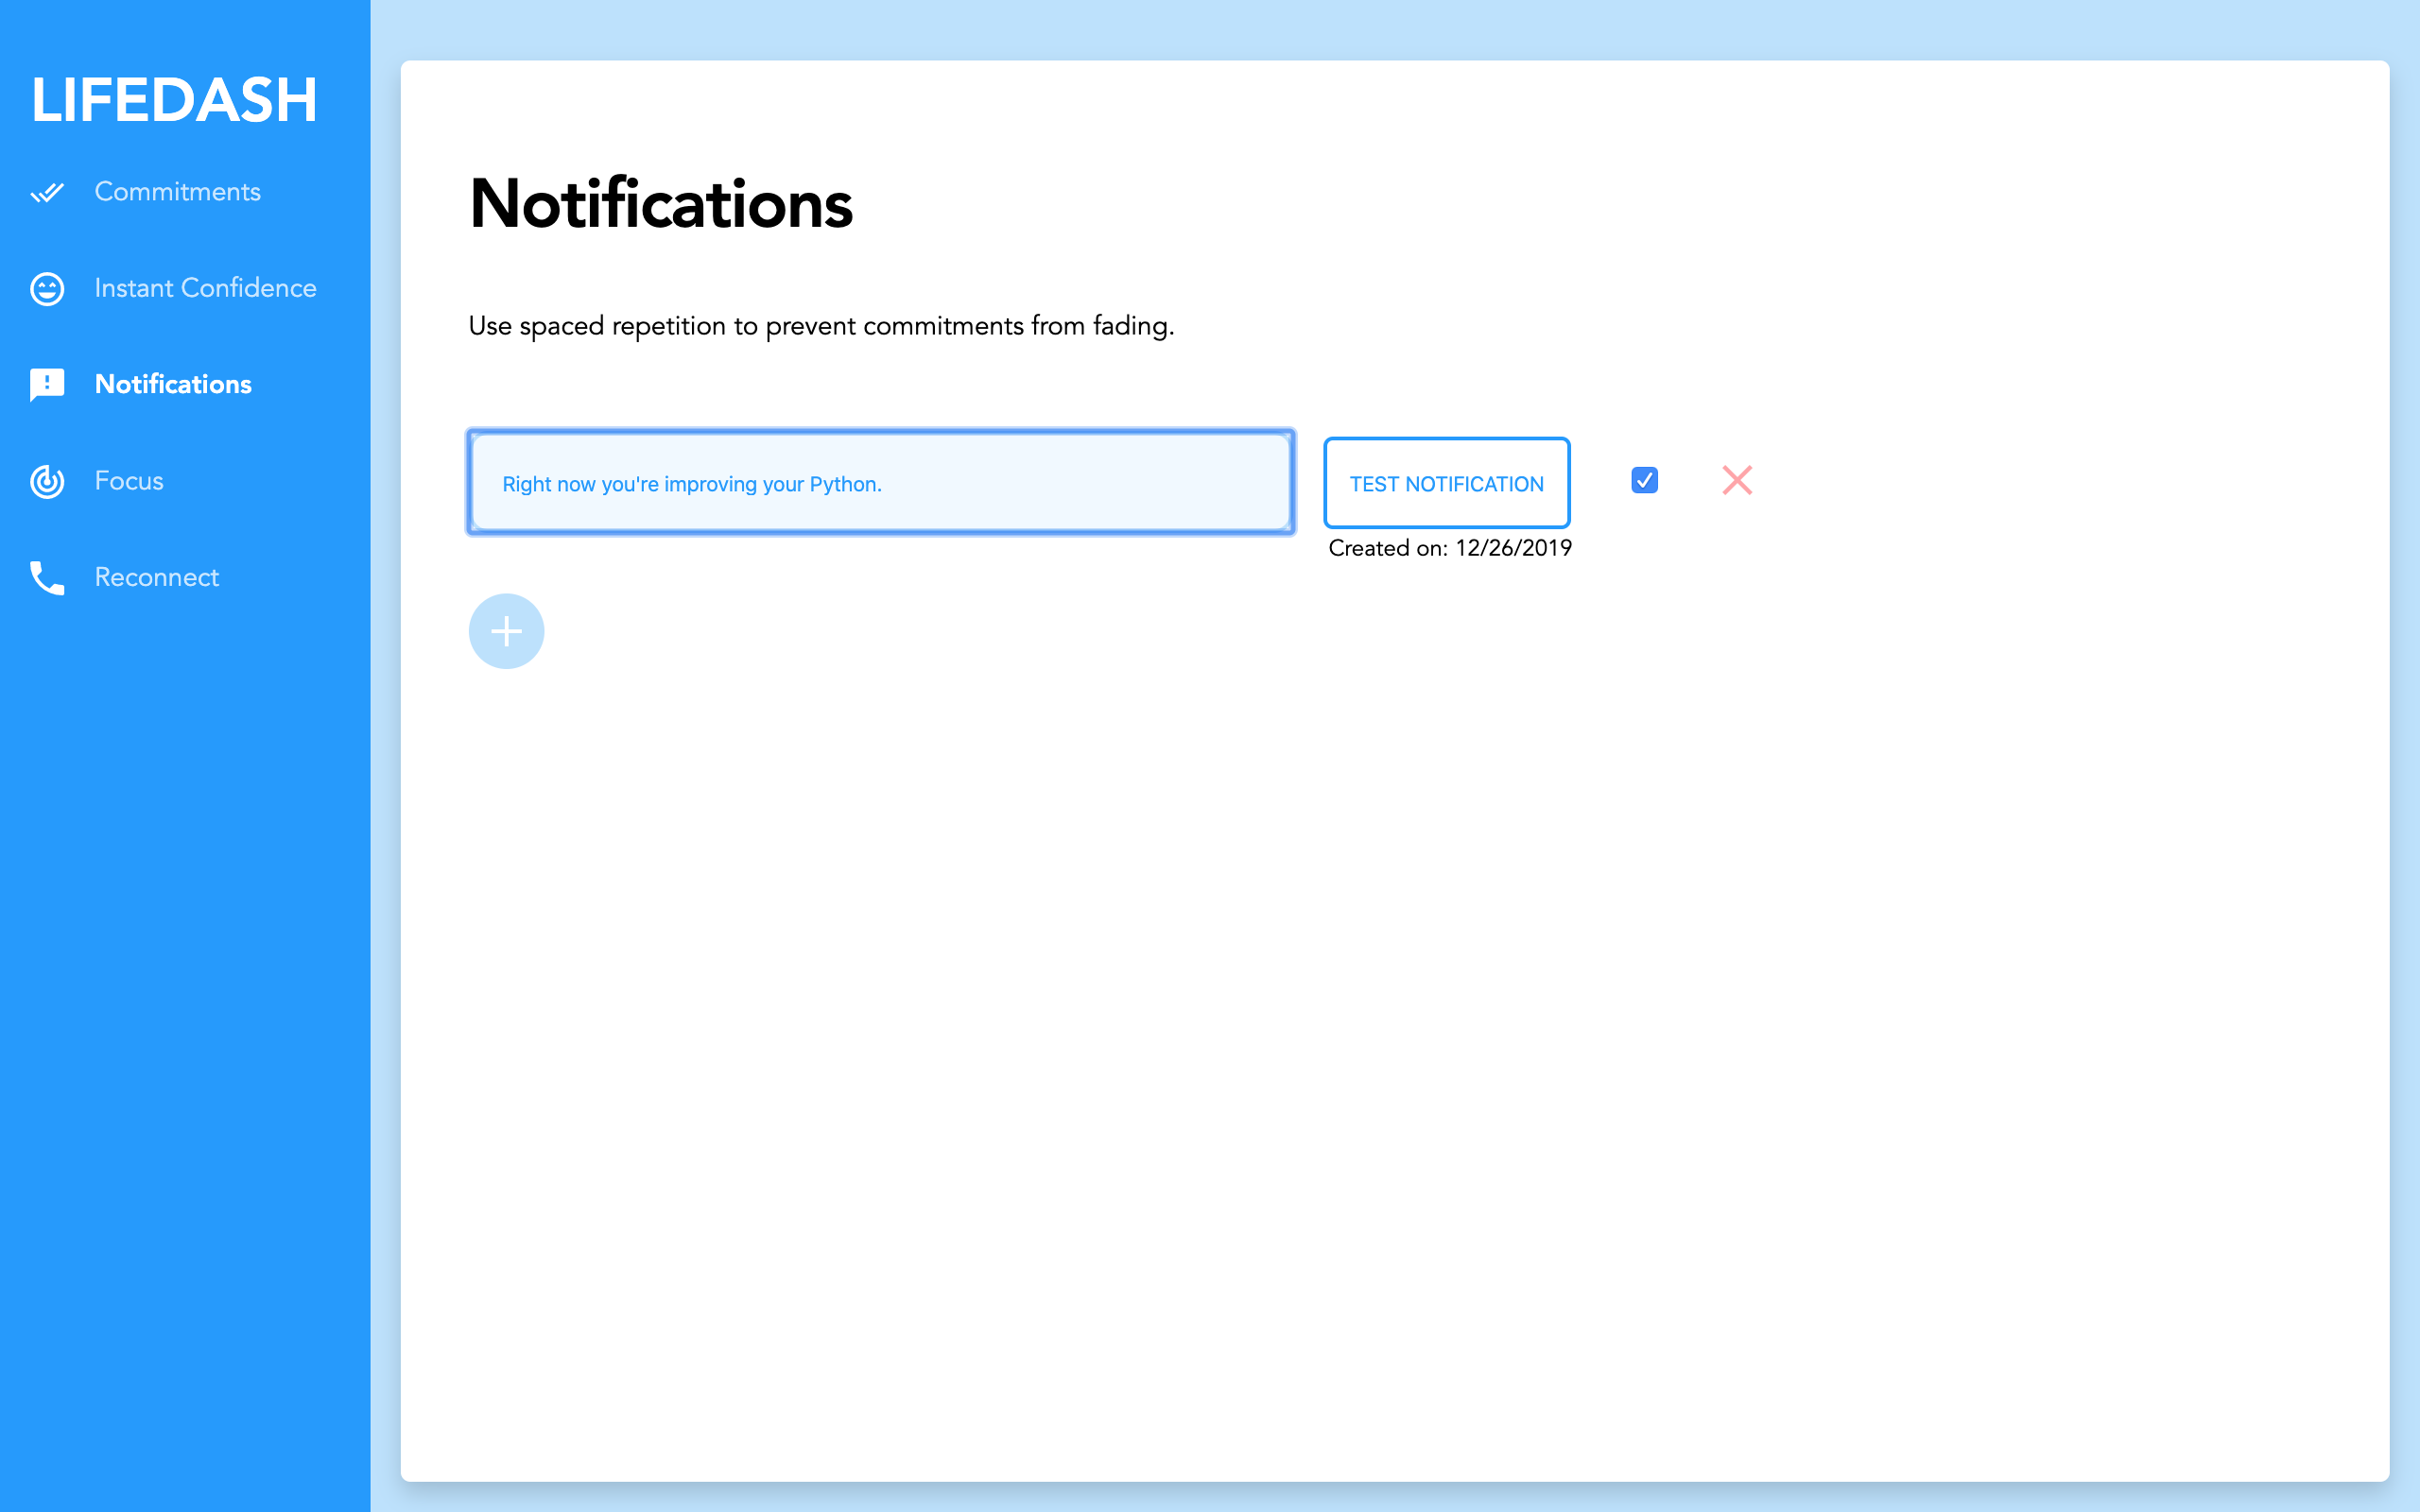Click the Reconnect phone icon
Image resolution: width=2420 pixels, height=1512 pixels.
tap(47, 578)
